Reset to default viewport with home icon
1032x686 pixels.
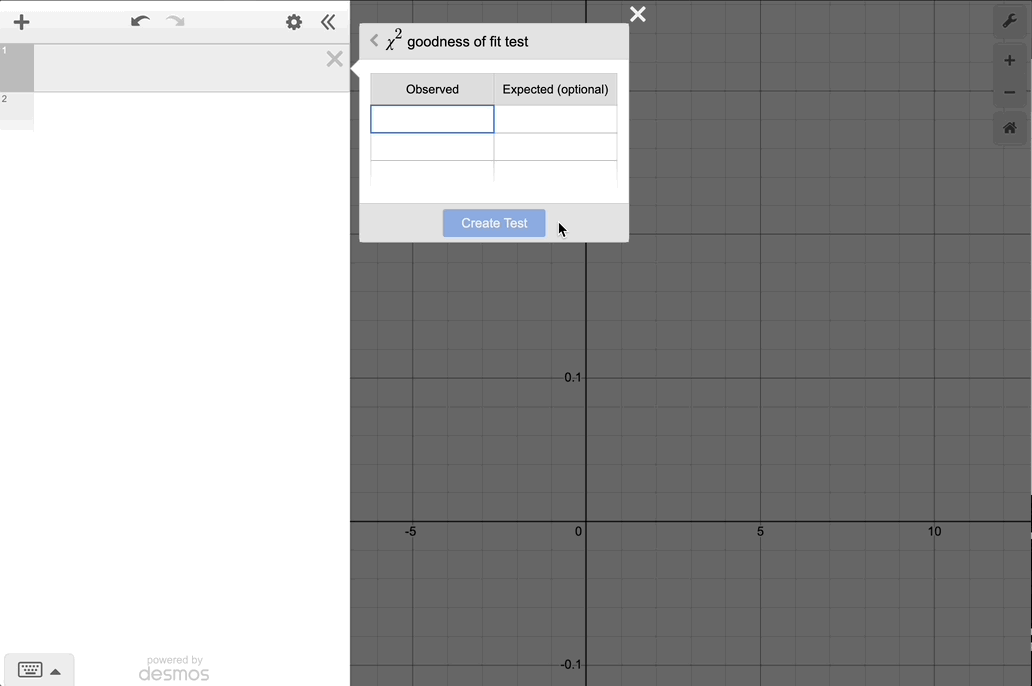[1009, 128]
